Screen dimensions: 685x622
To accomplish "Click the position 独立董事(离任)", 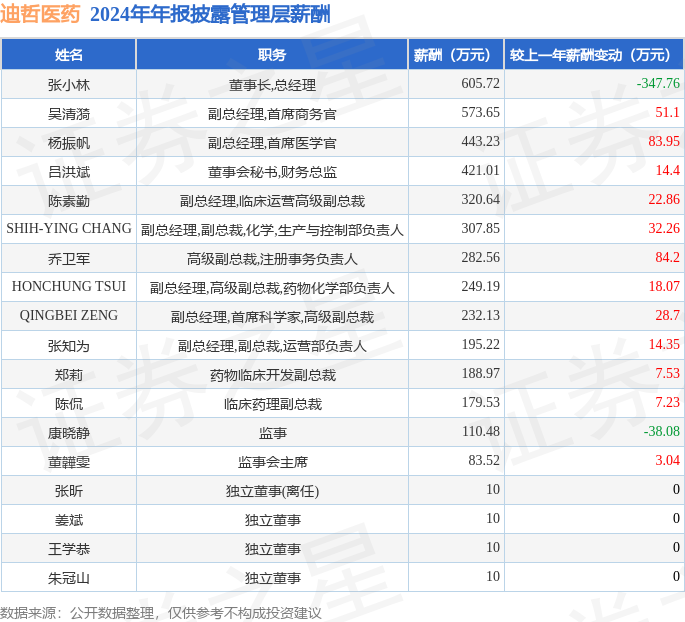I will (273, 491).
